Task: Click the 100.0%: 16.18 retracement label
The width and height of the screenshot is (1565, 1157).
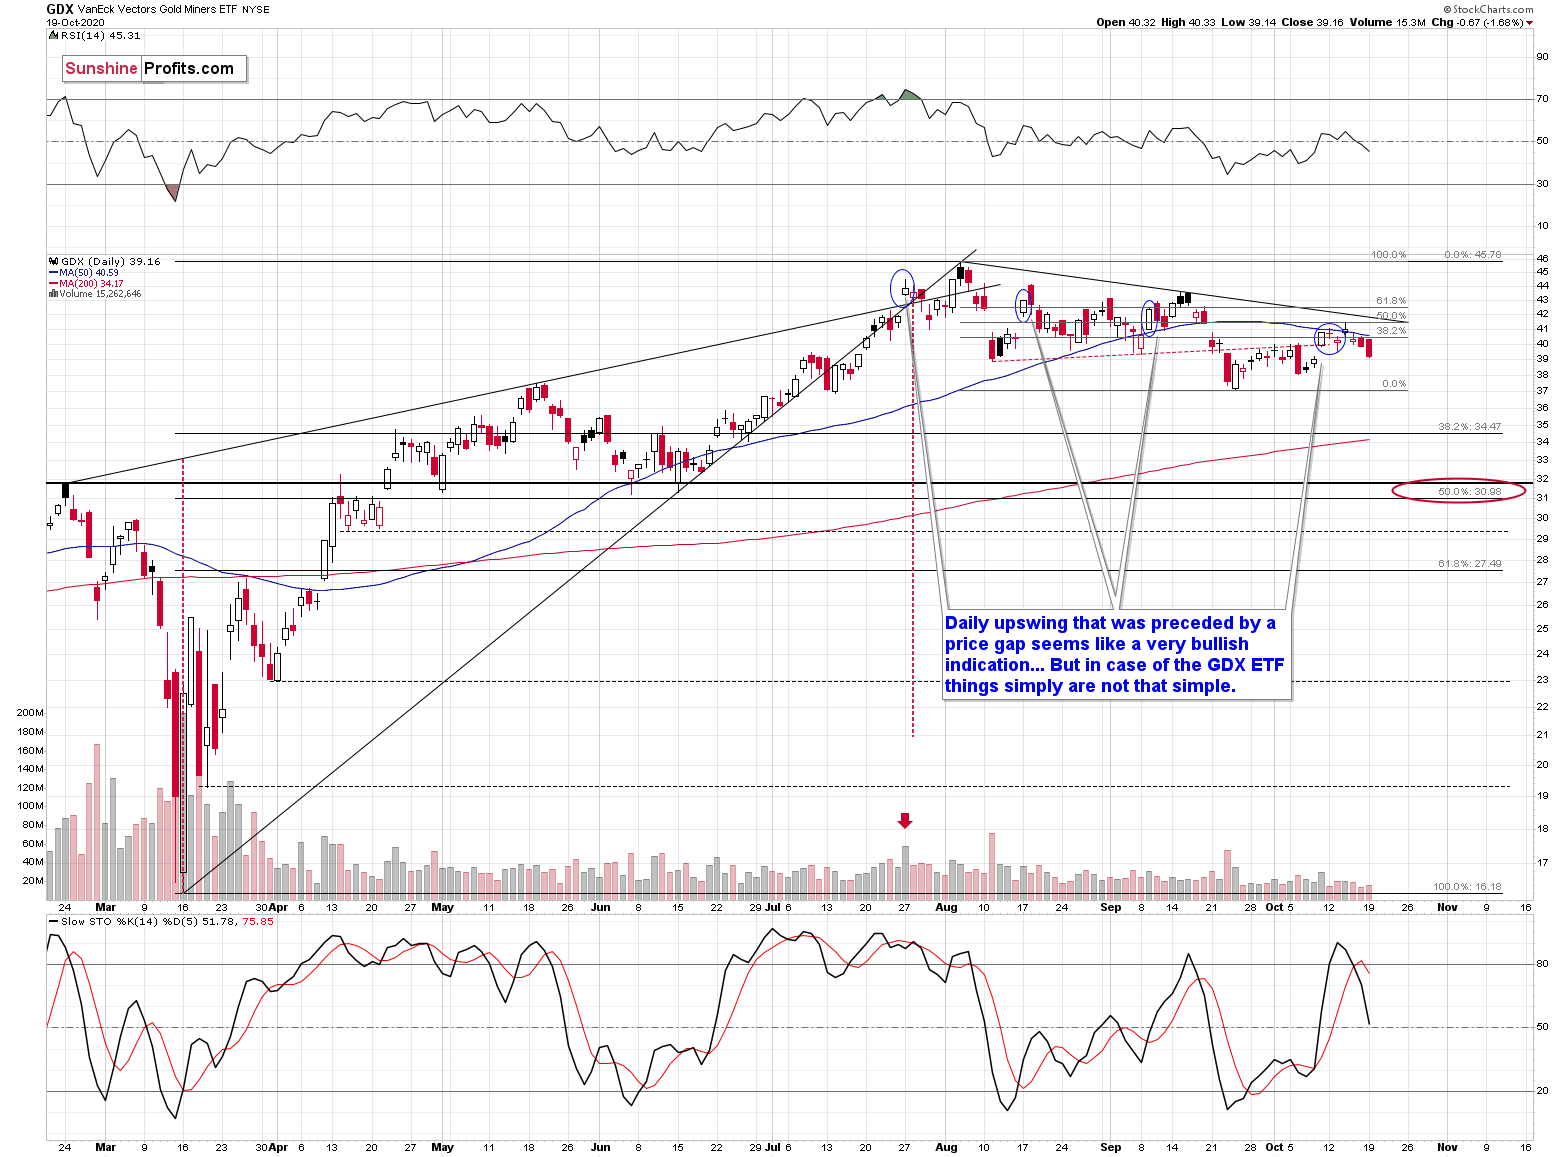Action: coord(1467,887)
